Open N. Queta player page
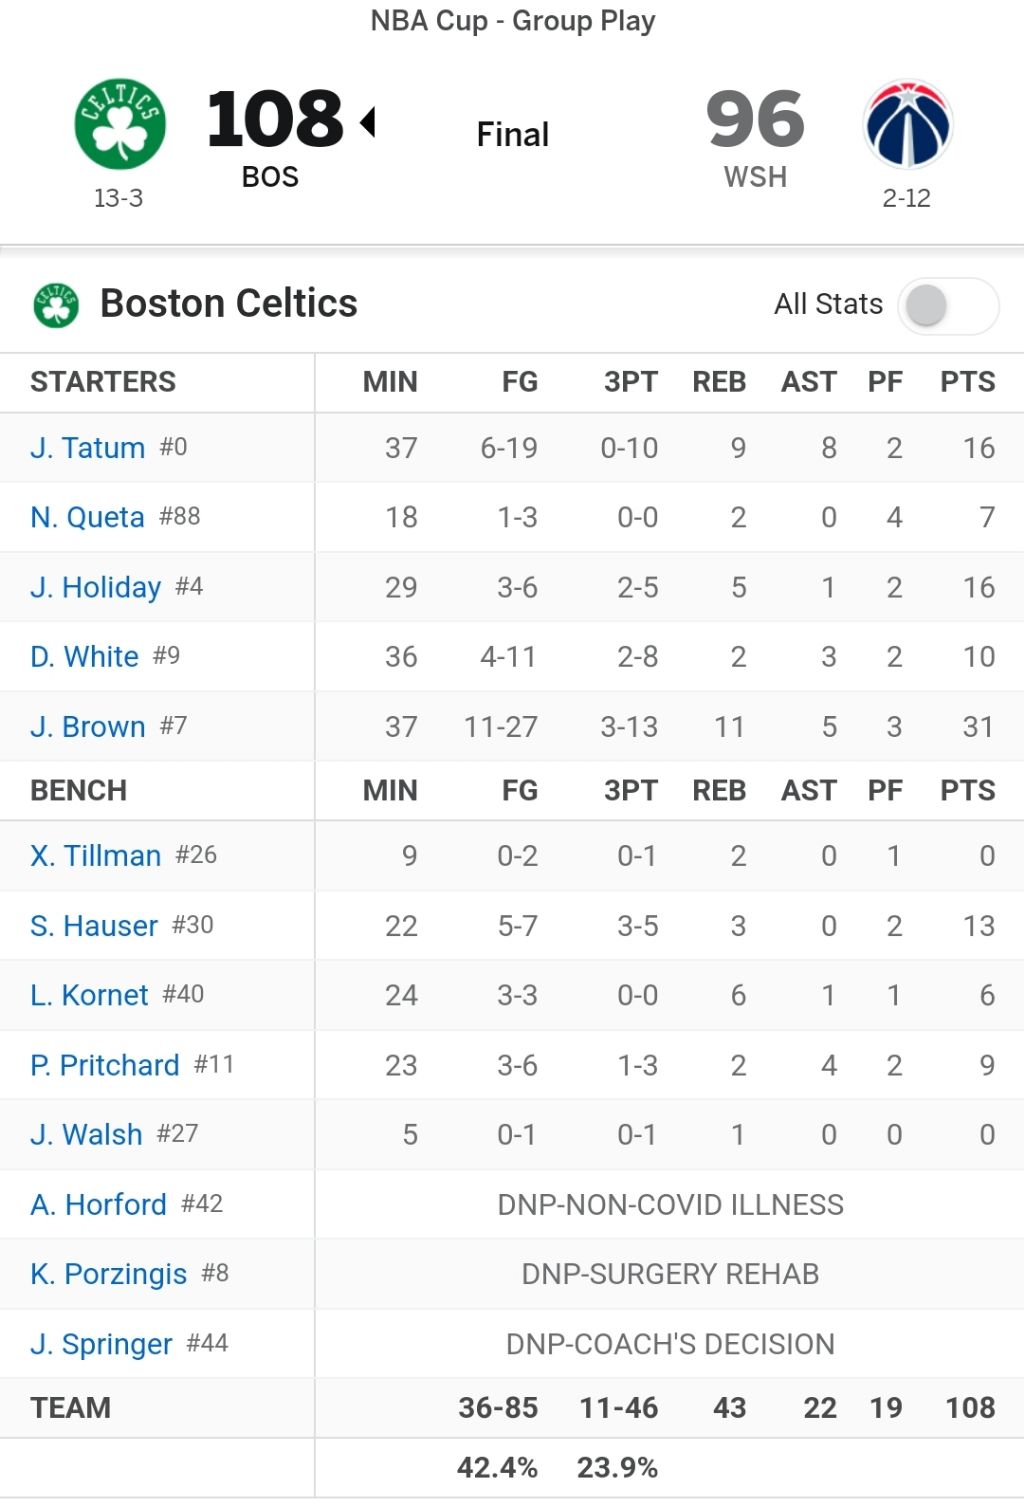The width and height of the screenshot is (1024, 1506). (x=88, y=517)
